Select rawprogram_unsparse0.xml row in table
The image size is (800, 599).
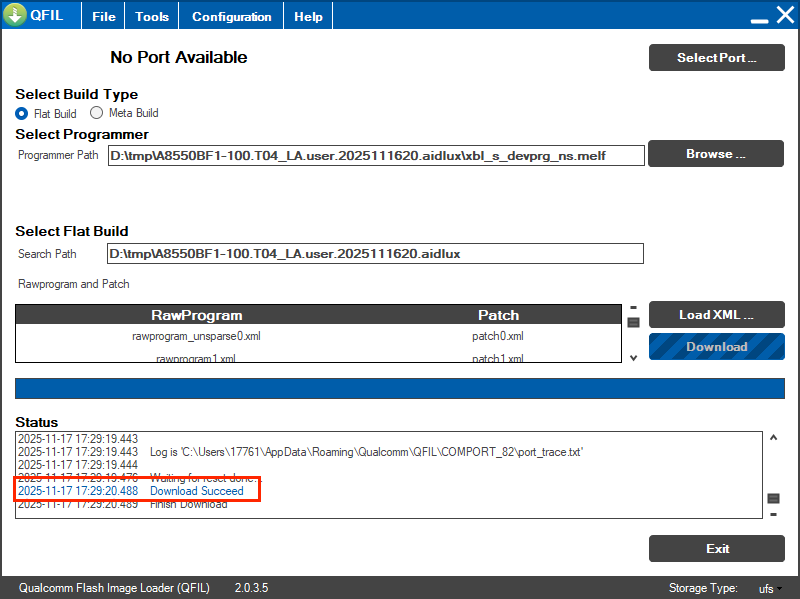click(196, 337)
